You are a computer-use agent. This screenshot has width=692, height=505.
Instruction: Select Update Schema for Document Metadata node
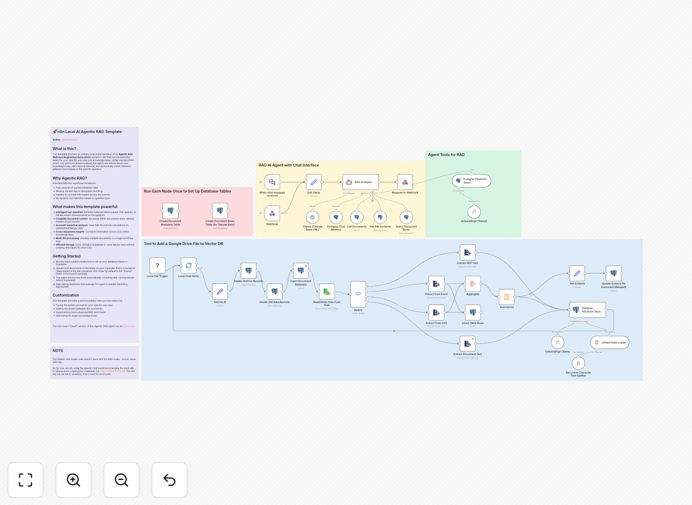click(613, 273)
